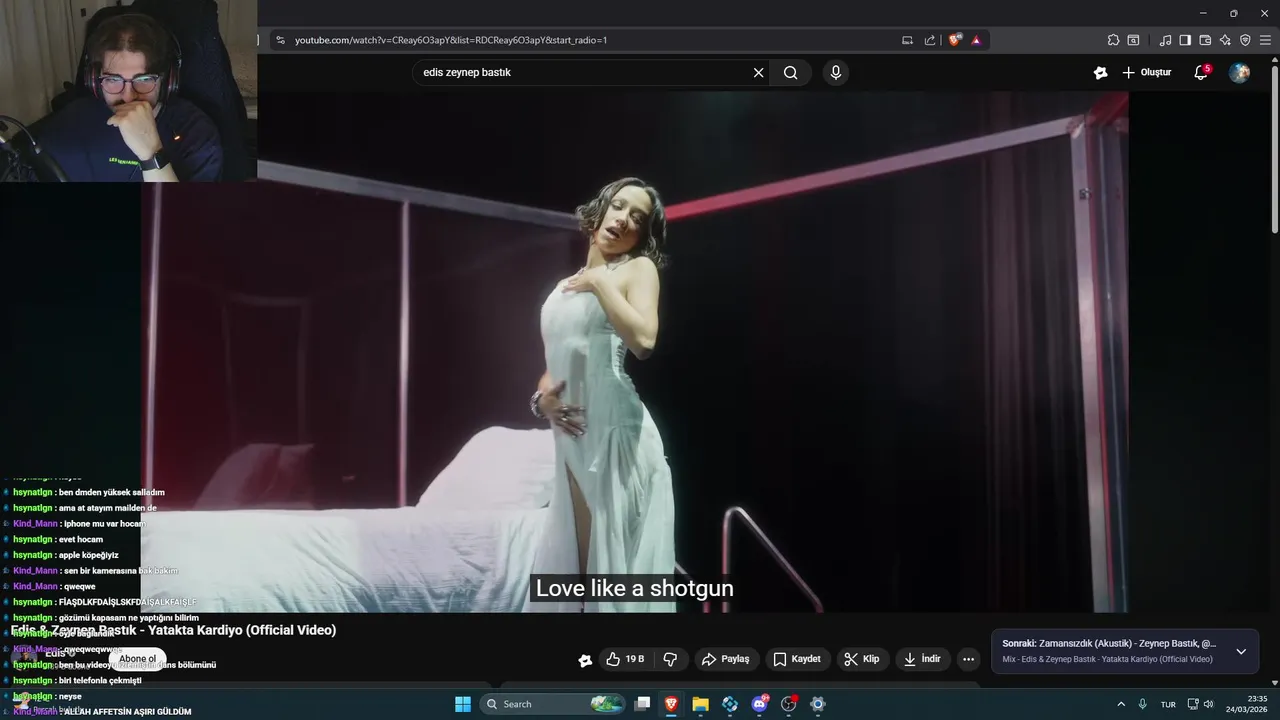
Task: Open Task View on the taskbar
Action: pyautogui.click(x=643, y=704)
